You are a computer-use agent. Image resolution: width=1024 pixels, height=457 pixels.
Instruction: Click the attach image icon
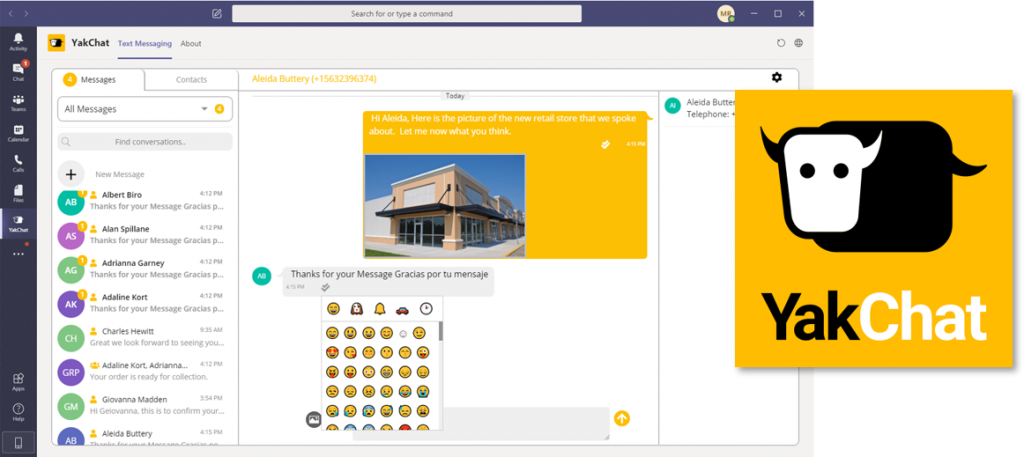tap(313, 420)
